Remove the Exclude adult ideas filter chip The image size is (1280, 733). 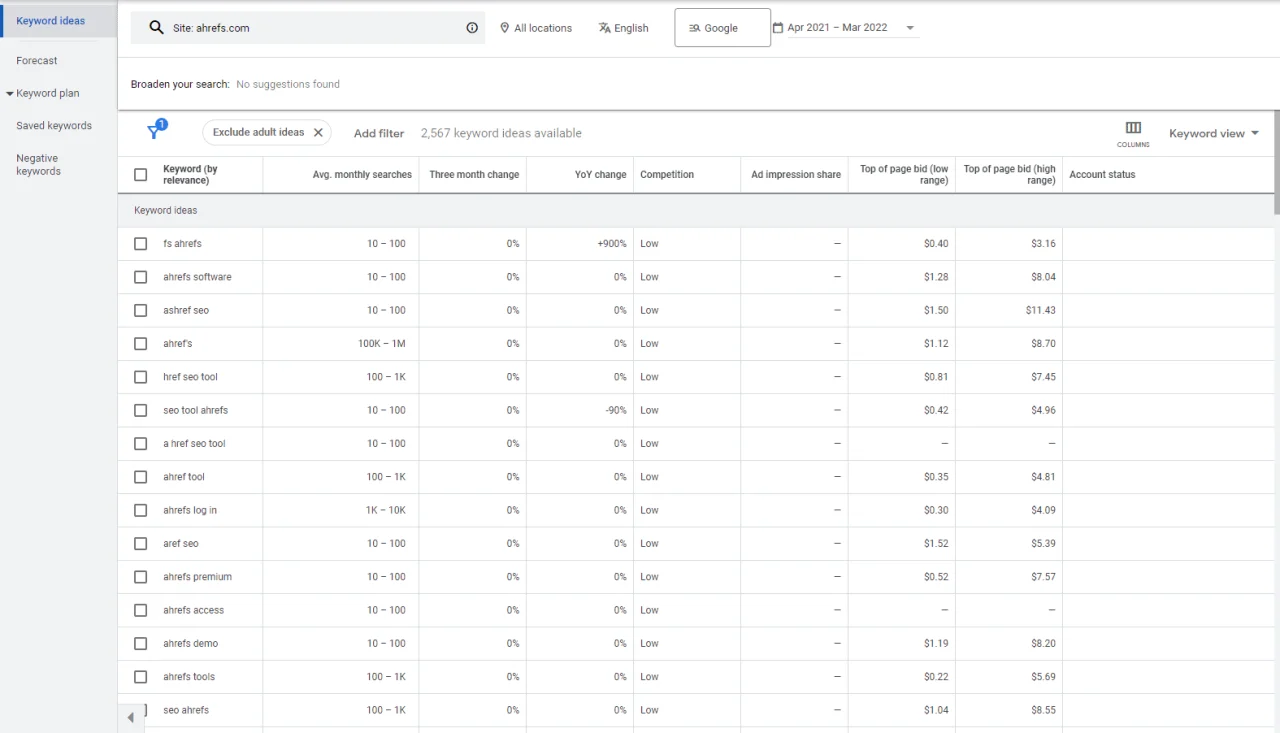pyautogui.click(x=318, y=131)
